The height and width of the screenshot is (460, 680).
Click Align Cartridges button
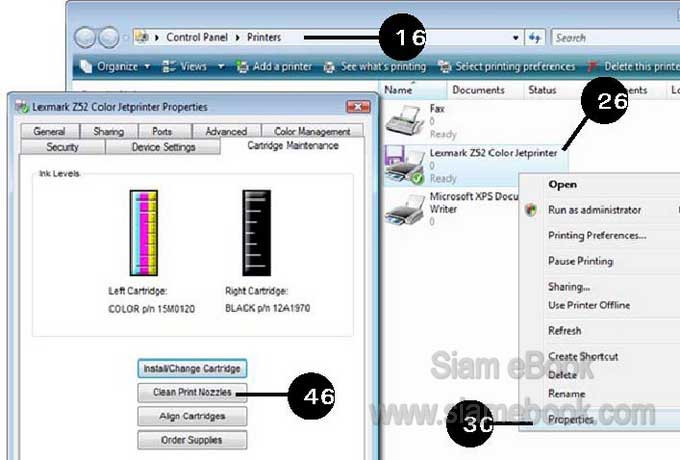click(x=192, y=416)
